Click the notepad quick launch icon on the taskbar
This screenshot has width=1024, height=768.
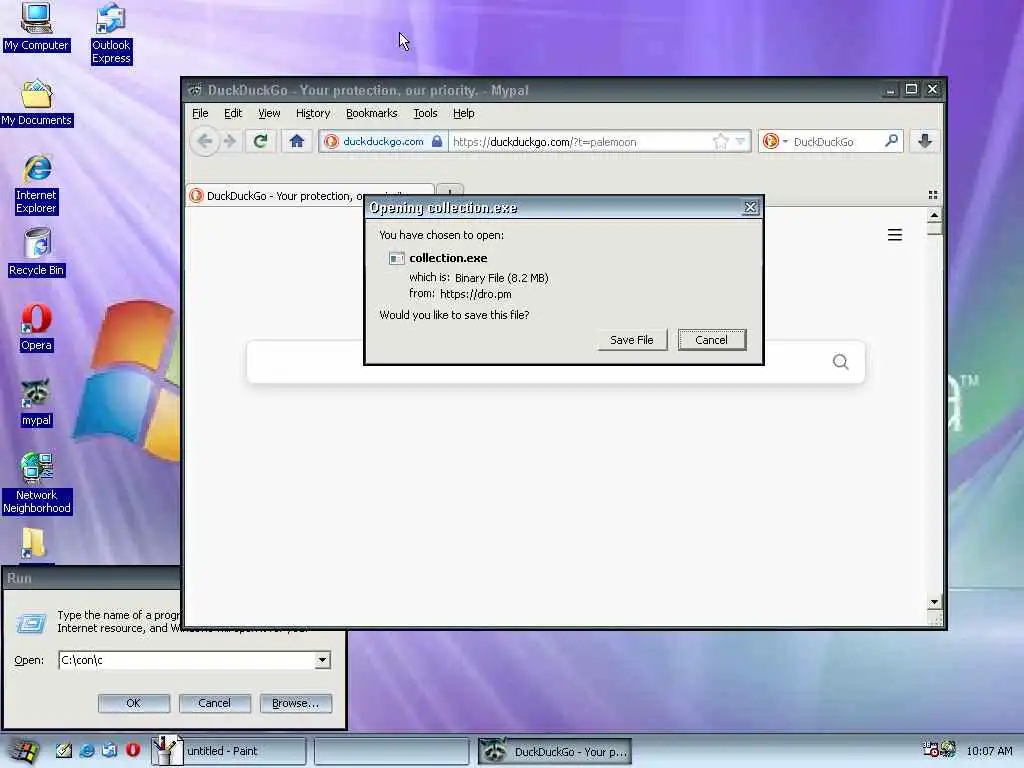coord(63,750)
